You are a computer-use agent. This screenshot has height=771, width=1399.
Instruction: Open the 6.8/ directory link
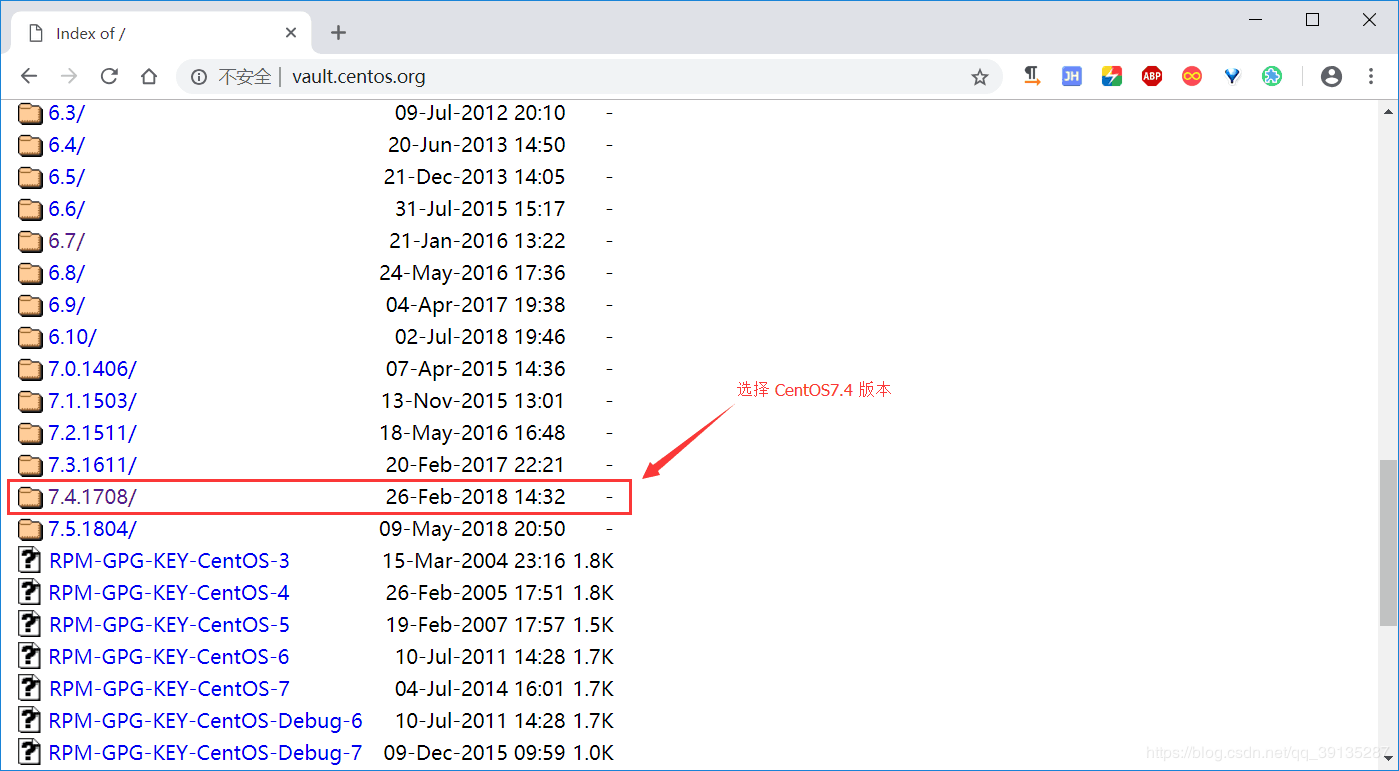(67, 273)
